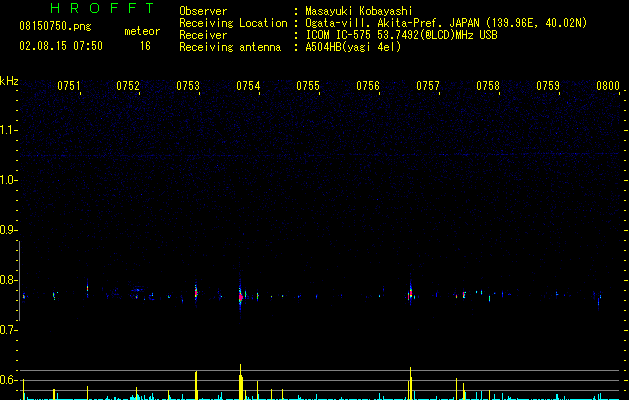Screen dimensions: 629x400
Task: Click the meteor echo just before 0753
Action: [196, 293]
